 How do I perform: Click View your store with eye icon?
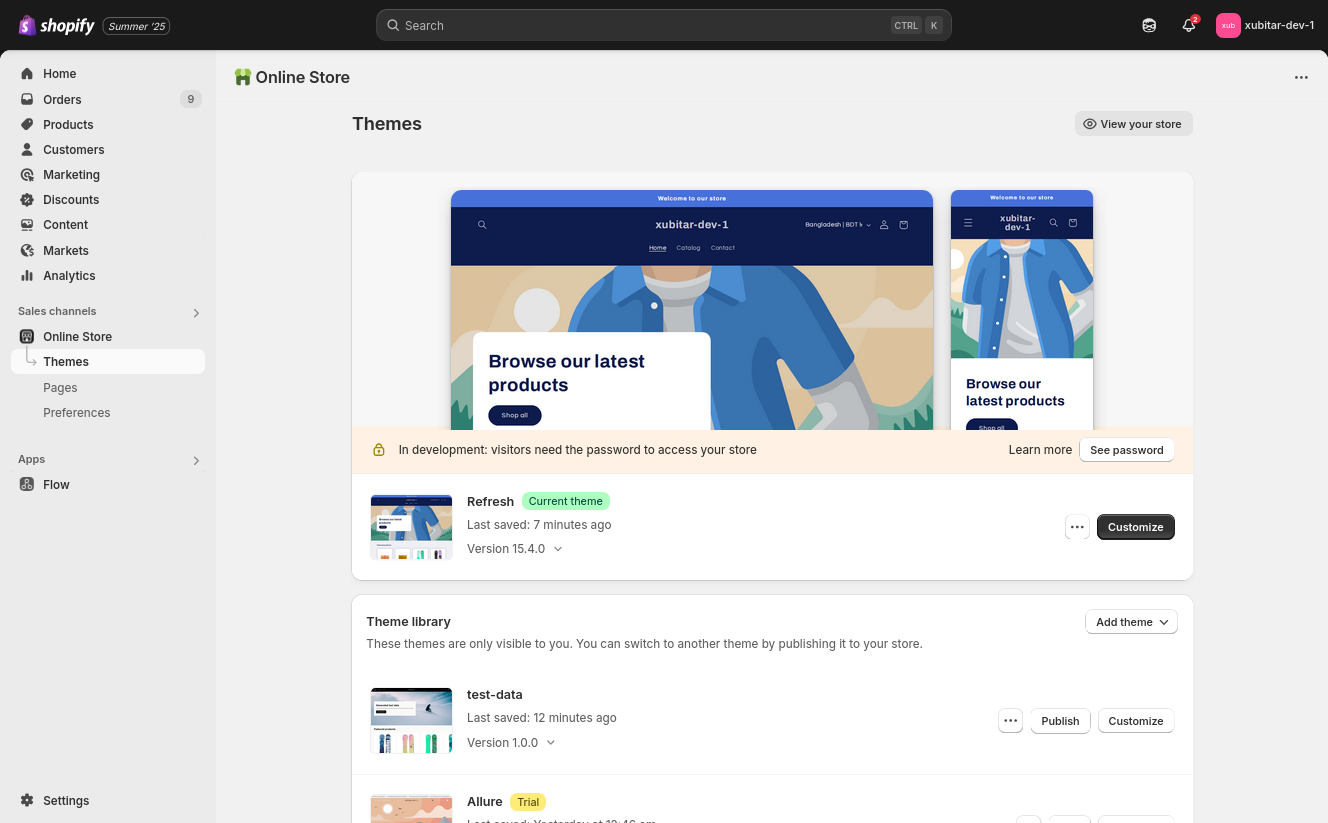[1133, 124]
